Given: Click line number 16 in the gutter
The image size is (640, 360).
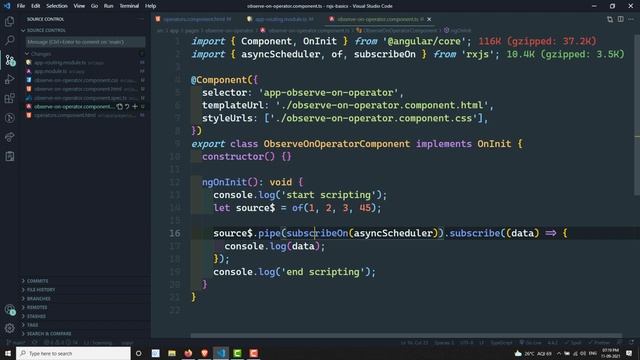Looking at the screenshot, I should pos(175,233).
